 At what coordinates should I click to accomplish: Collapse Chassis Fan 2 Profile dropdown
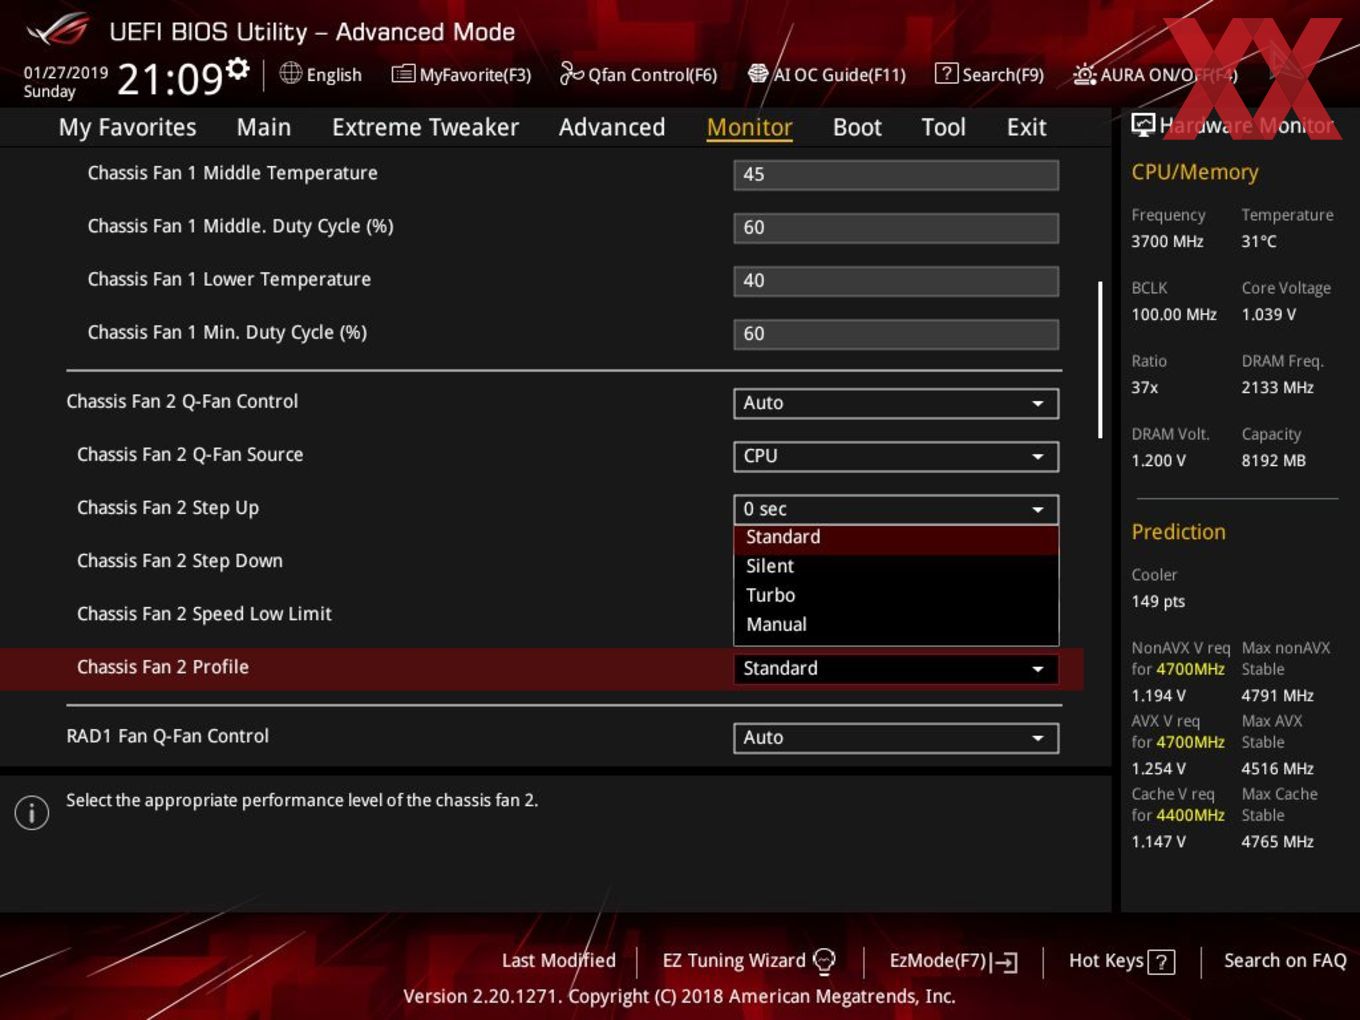coord(896,668)
